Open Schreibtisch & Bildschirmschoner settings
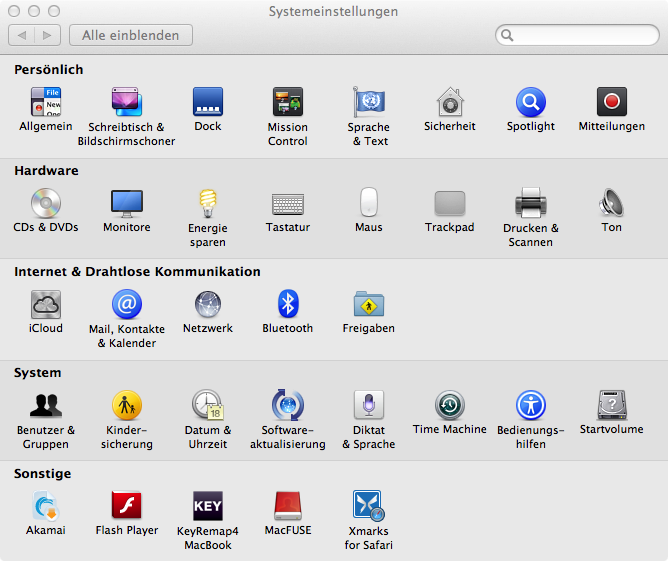 [x=126, y=103]
